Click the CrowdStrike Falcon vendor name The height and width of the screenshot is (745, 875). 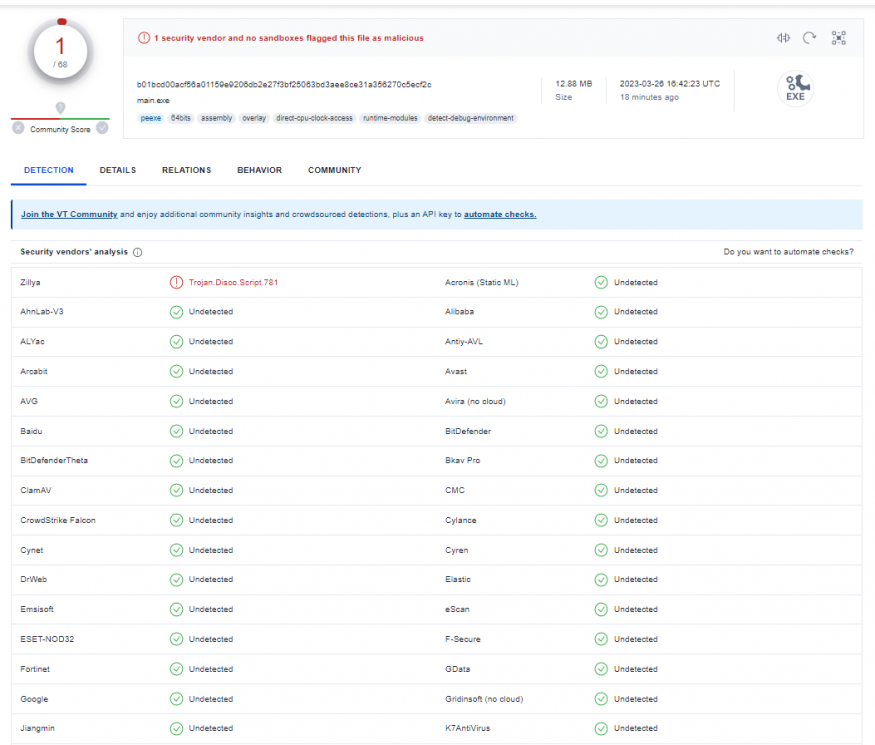58,520
